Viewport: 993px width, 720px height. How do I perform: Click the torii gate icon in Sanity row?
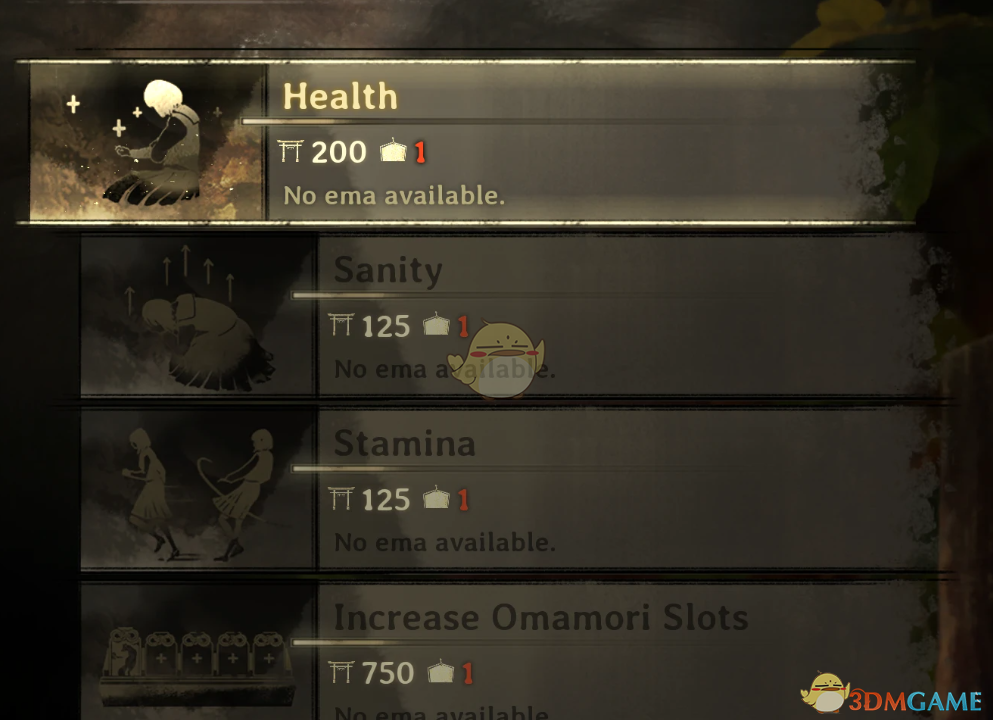(x=341, y=325)
